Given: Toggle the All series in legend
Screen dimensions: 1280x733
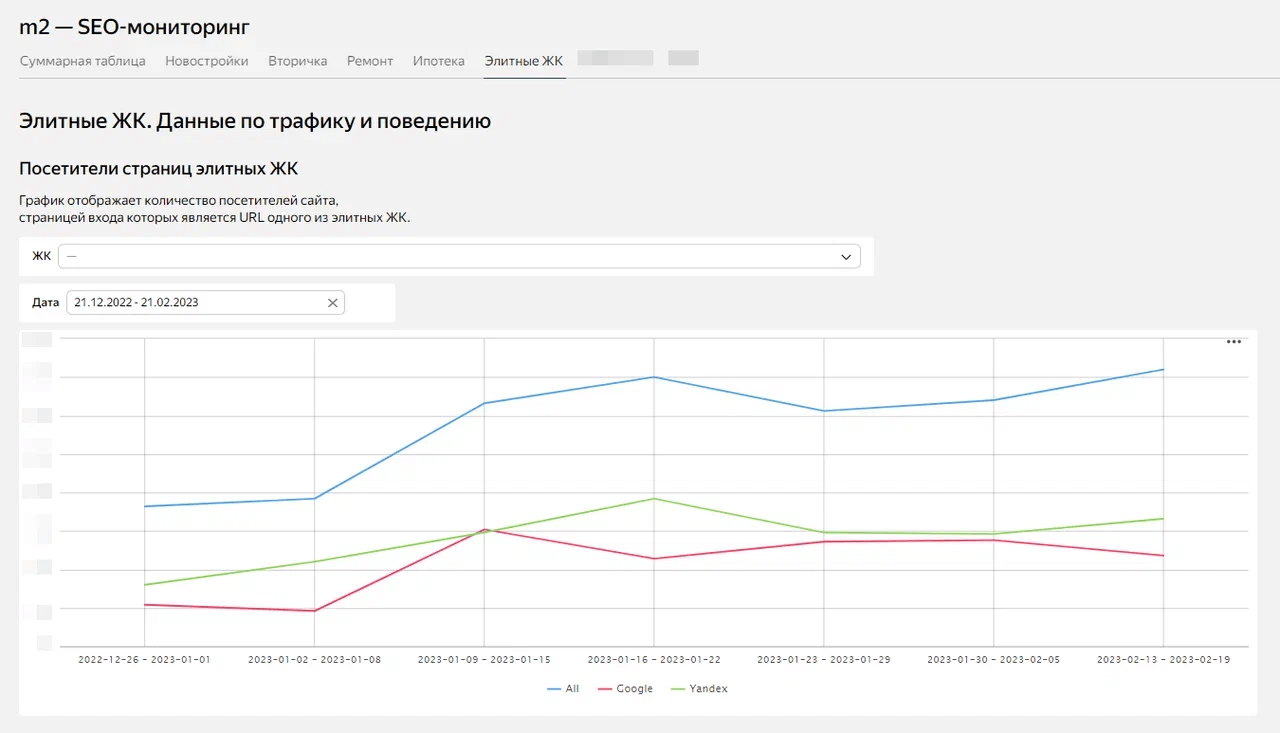Looking at the screenshot, I should [572, 689].
